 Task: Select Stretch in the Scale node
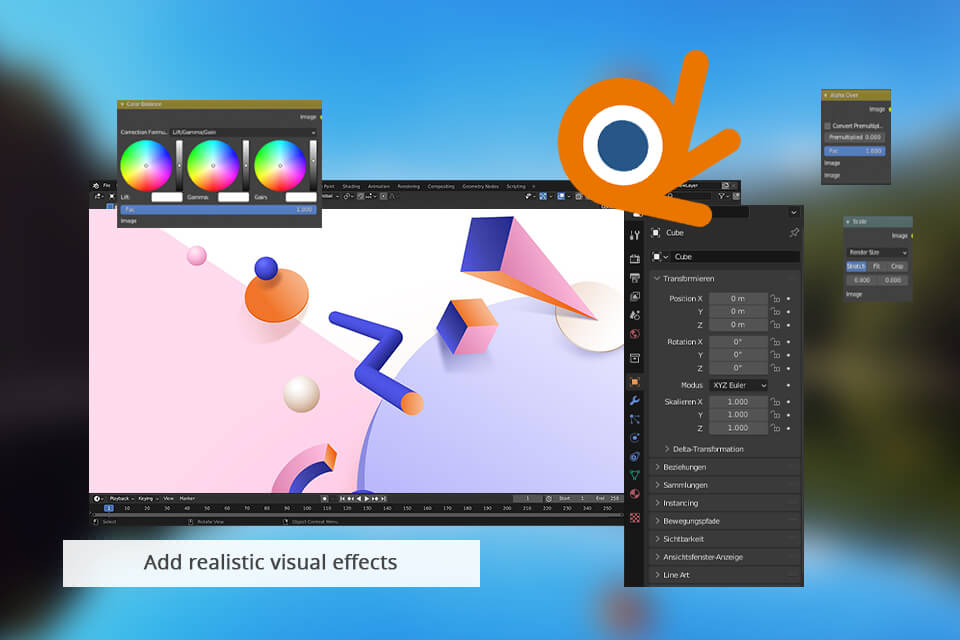(856, 266)
